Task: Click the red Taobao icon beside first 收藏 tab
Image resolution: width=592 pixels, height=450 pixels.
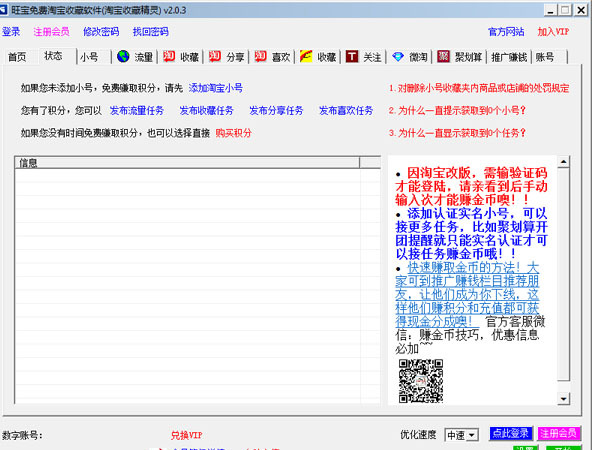Action: click(x=169, y=56)
